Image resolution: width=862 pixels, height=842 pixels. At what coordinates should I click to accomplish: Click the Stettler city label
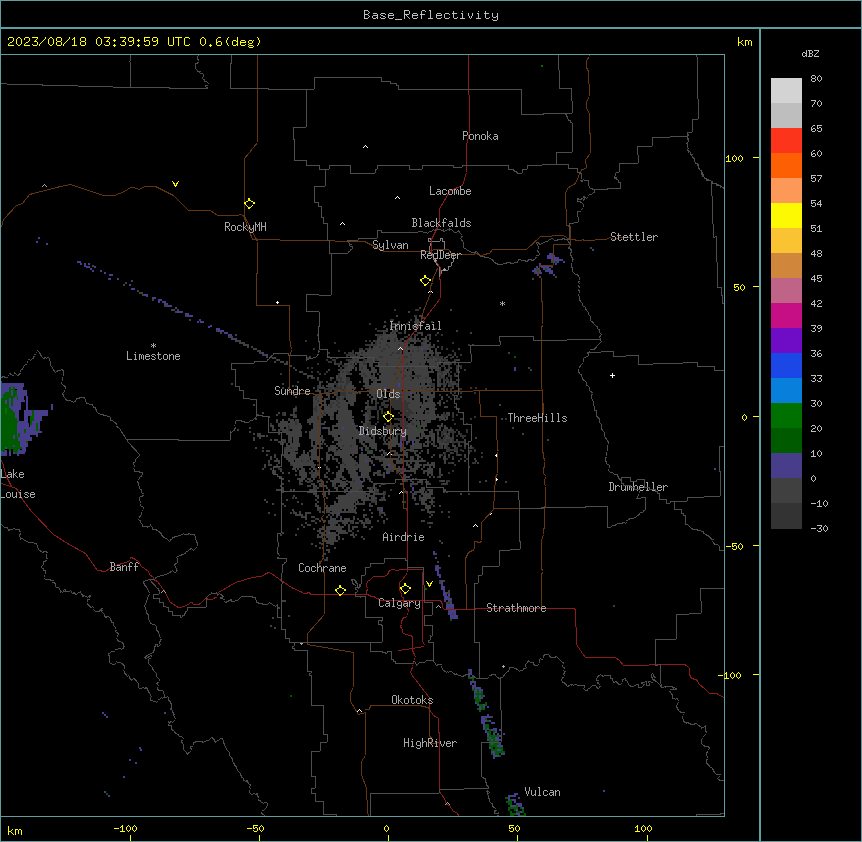(634, 237)
